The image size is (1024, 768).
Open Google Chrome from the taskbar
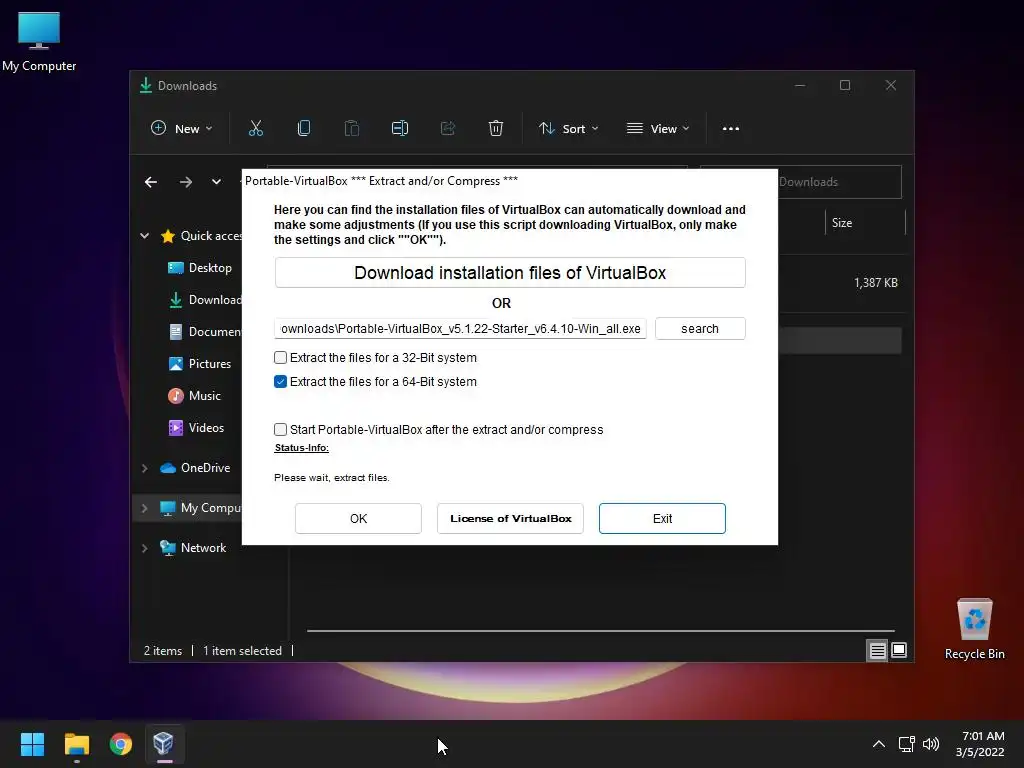pyautogui.click(x=120, y=744)
